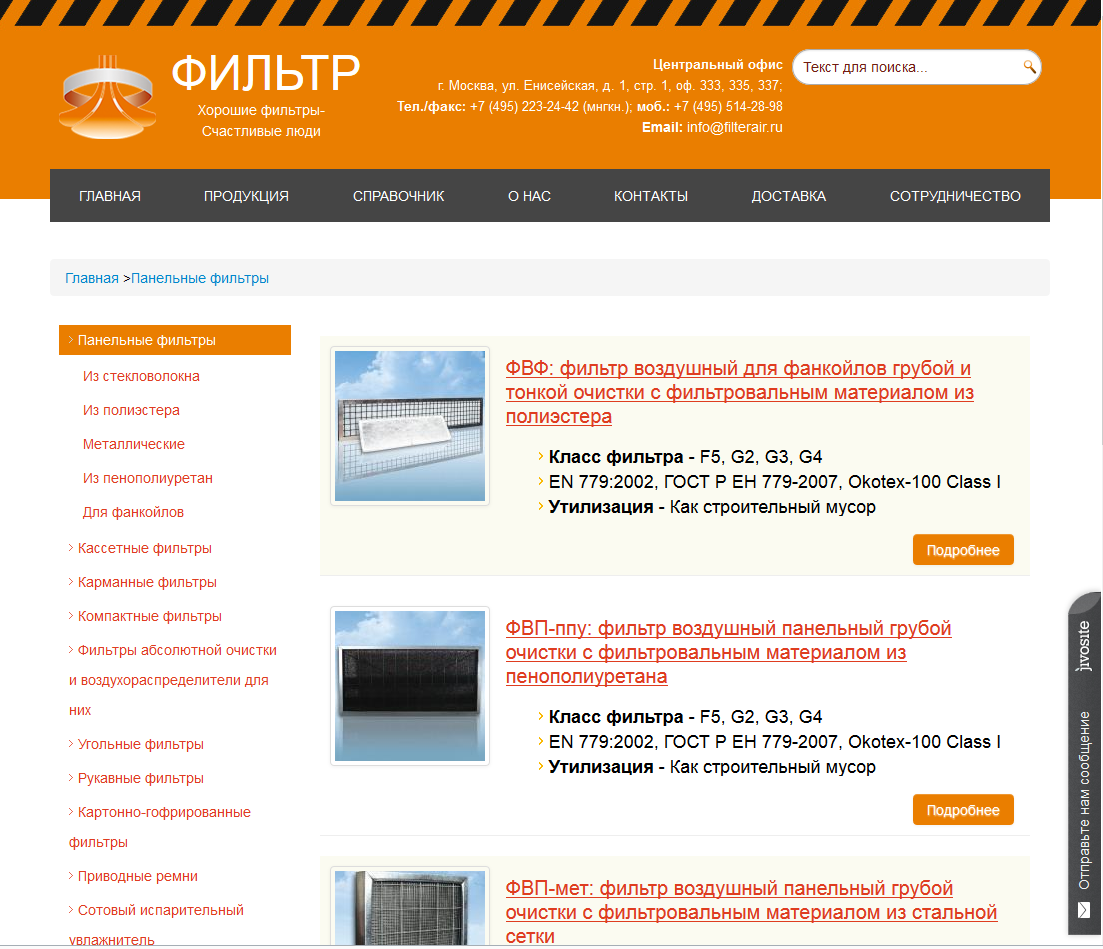Click the slogan Хорошие фильтры- Счастливые люди

261,121
